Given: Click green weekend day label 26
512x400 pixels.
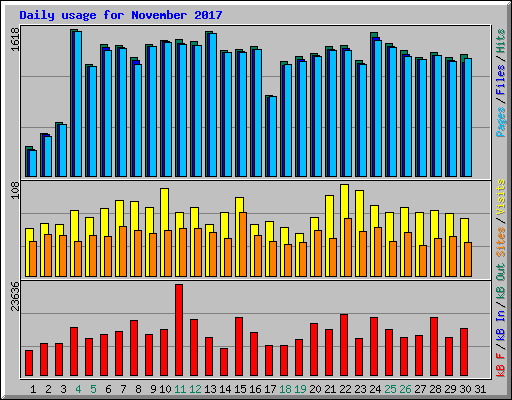Looking at the screenshot, I should coord(405,389).
